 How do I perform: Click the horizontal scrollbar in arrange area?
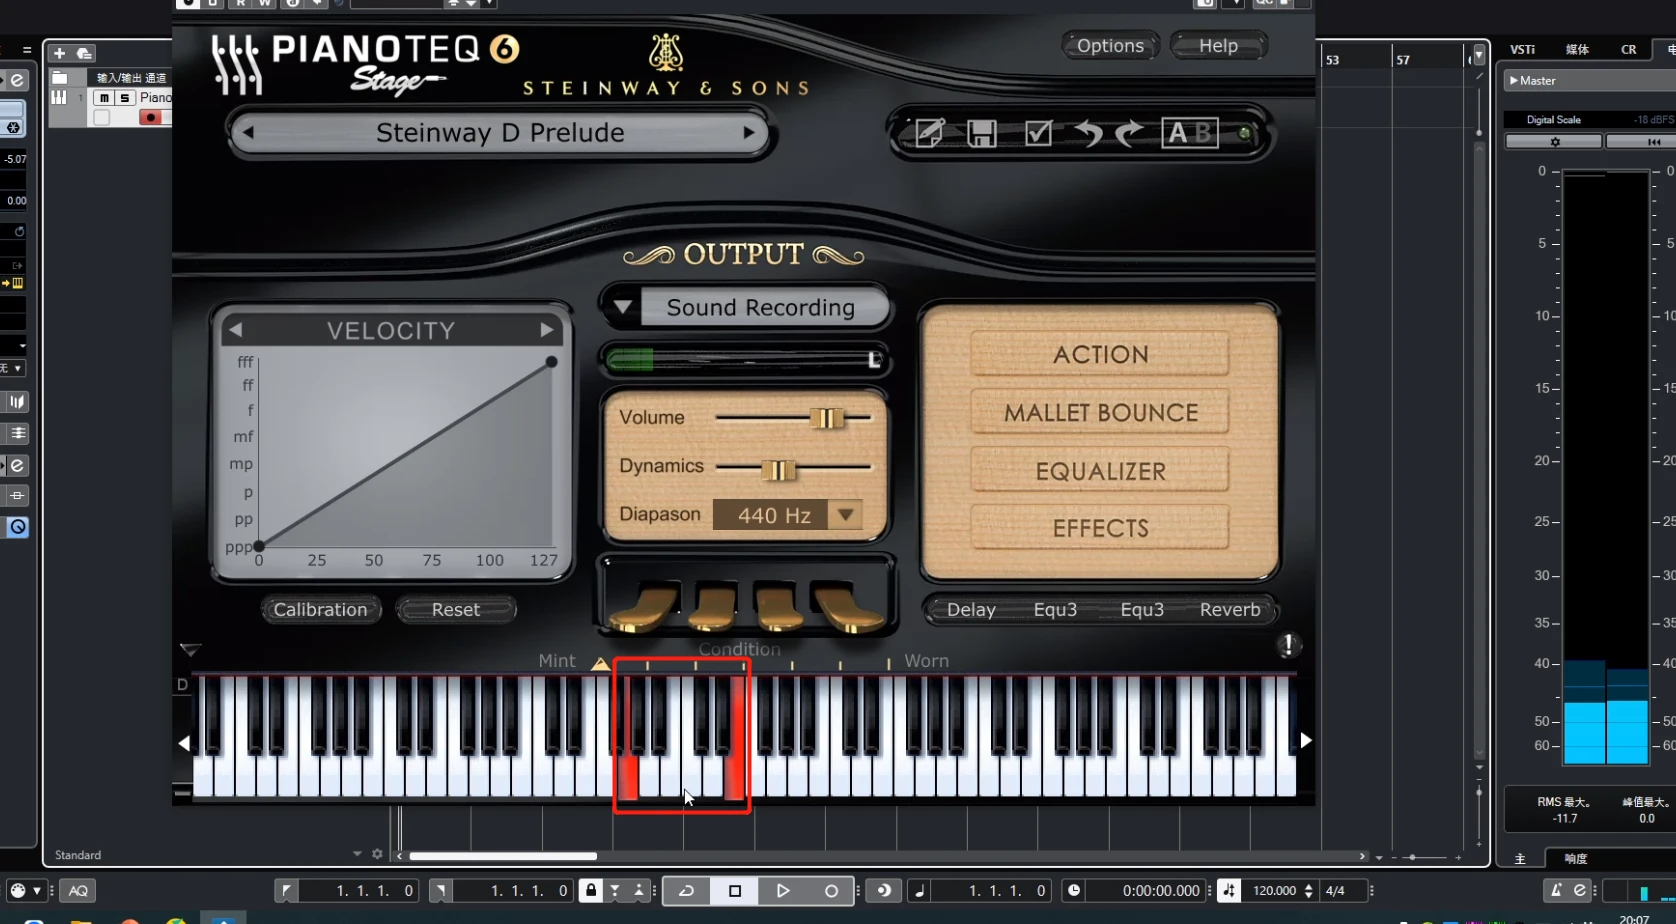[503, 856]
